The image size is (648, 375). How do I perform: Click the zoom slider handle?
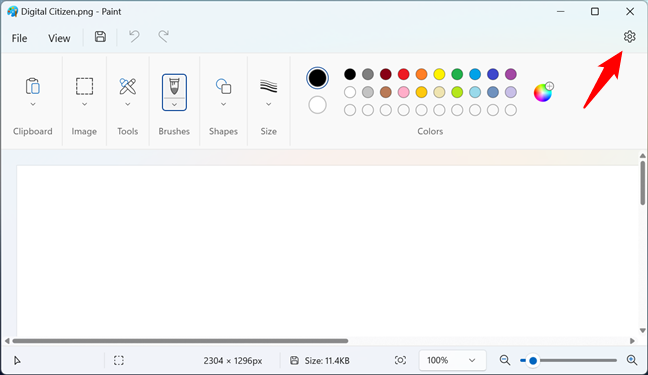pyautogui.click(x=533, y=361)
